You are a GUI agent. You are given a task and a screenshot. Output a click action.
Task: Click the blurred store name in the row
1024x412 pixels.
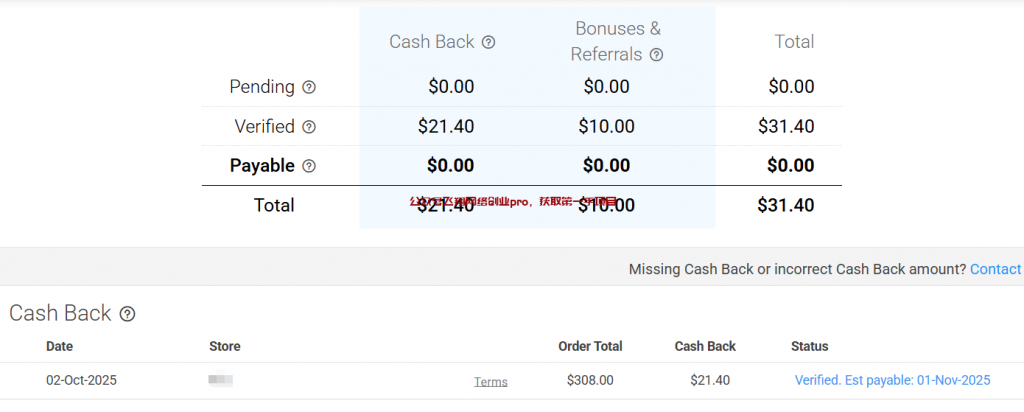(220, 380)
